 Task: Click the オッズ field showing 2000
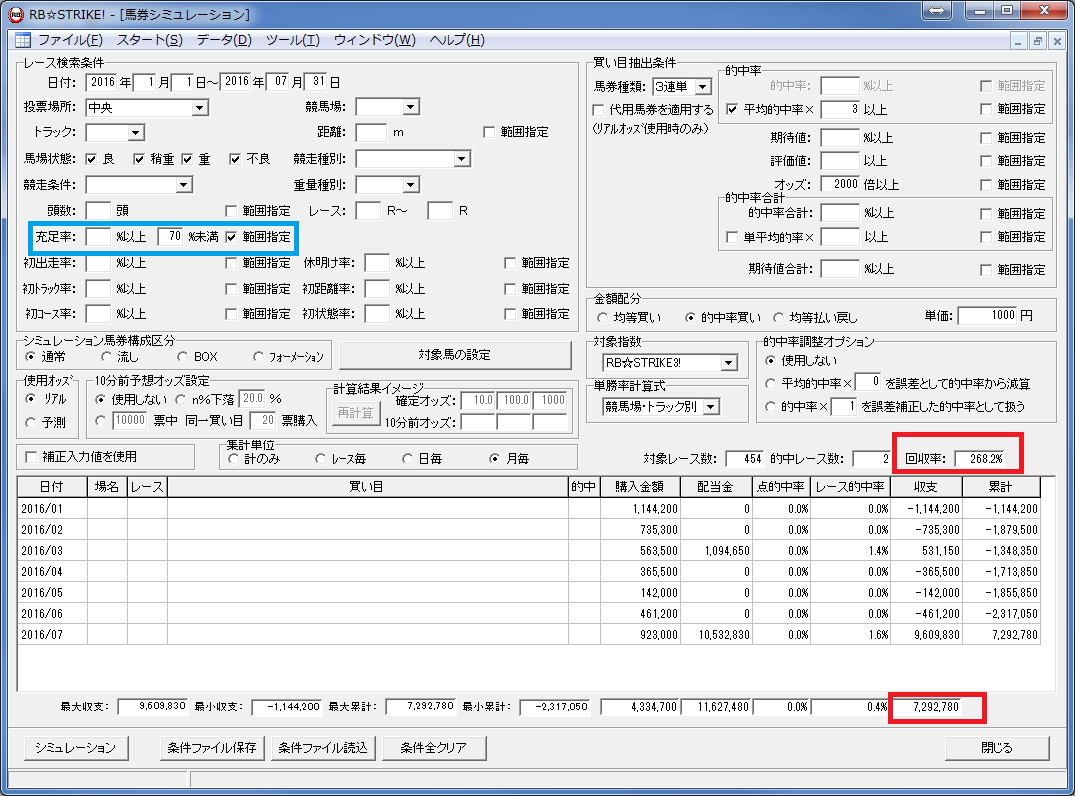[840, 184]
